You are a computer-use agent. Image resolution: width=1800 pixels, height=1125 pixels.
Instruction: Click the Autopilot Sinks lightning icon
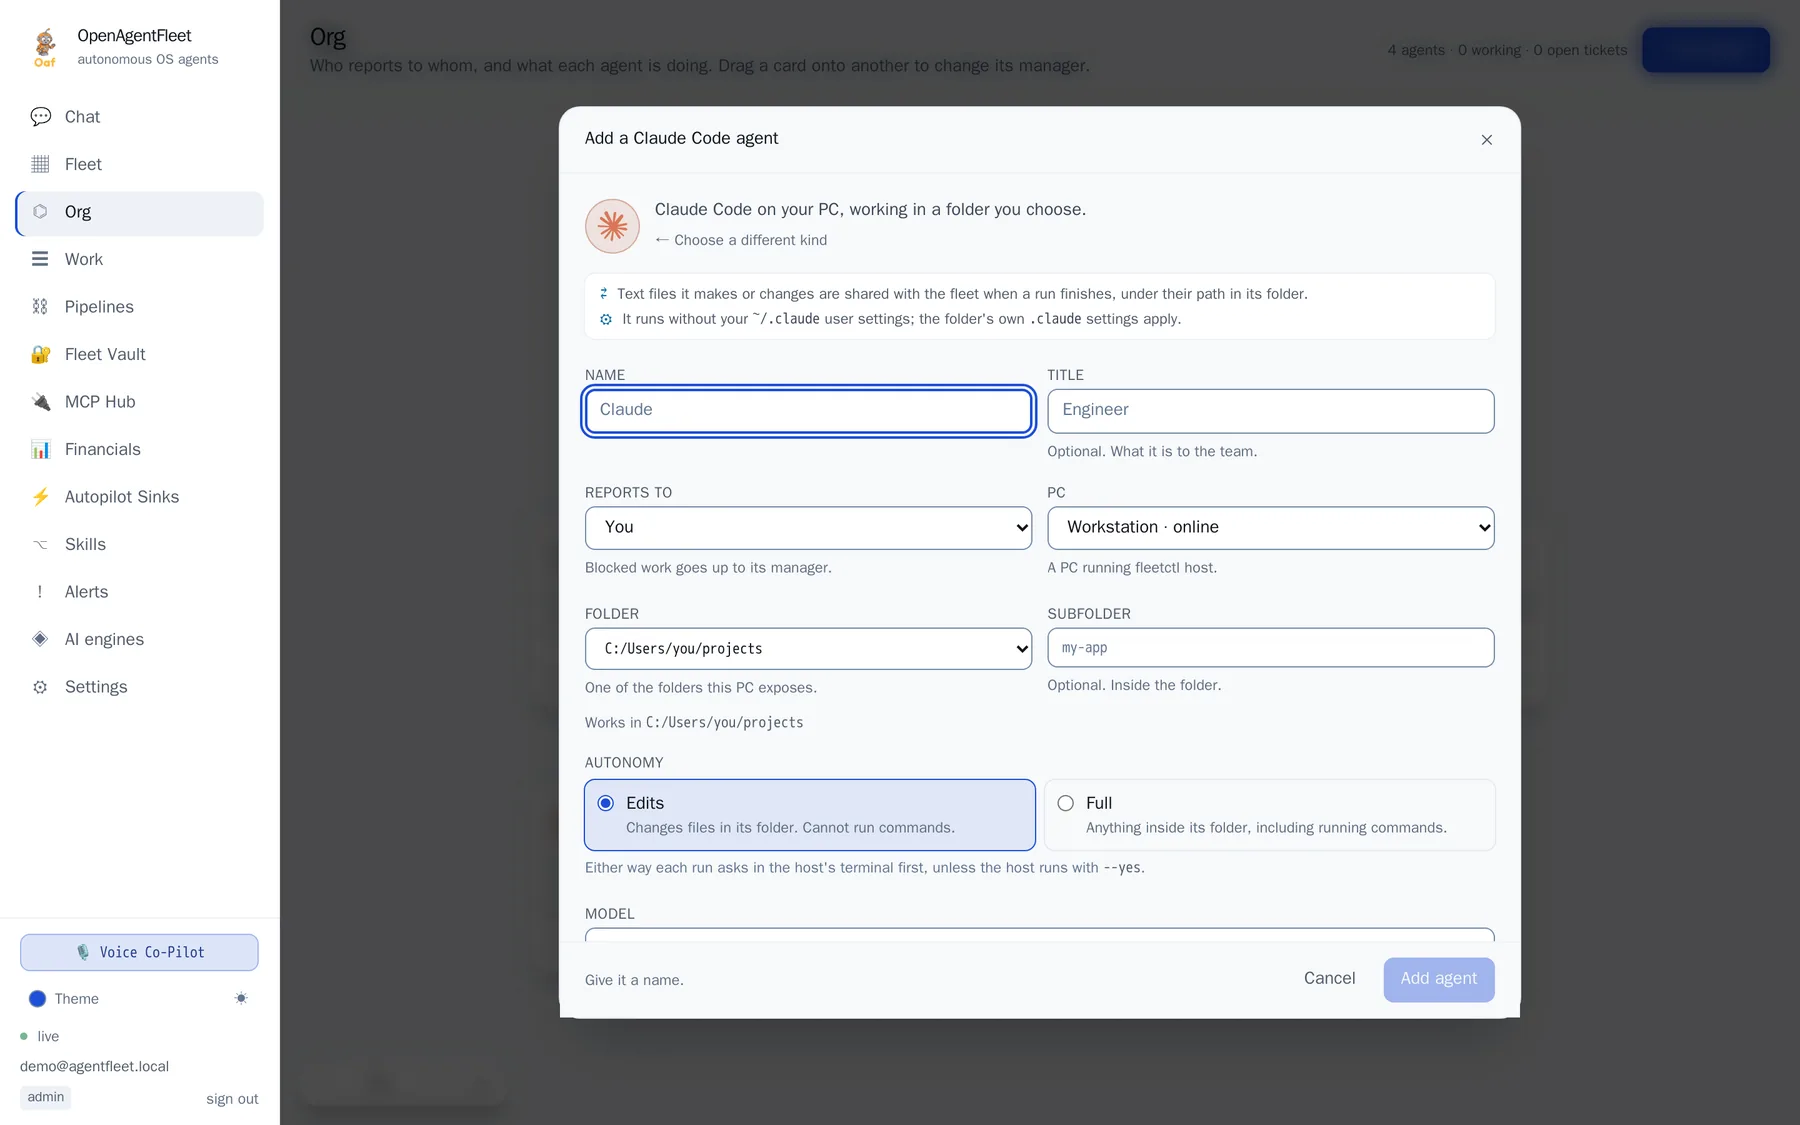(40, 497)
